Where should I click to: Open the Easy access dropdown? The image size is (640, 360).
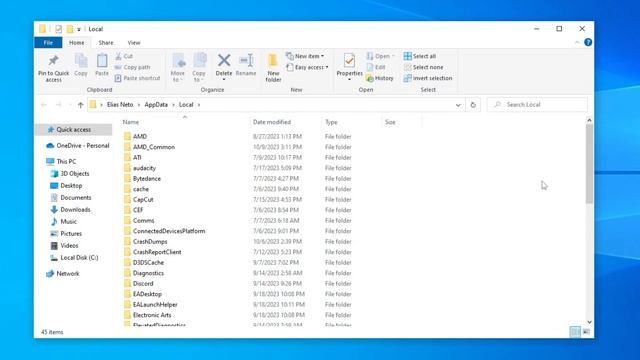[307, 67]
